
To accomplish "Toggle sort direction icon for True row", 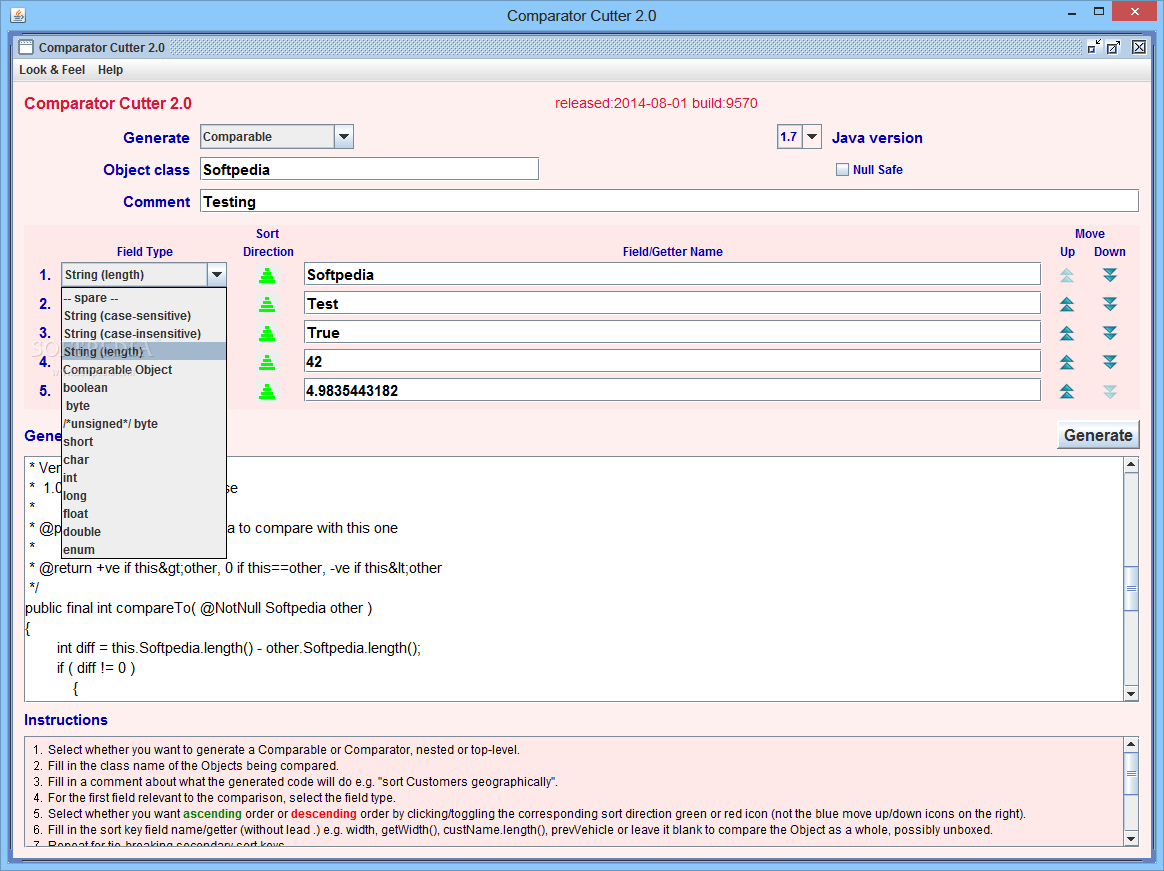I will pyautogui.click(x=267, y=333).
